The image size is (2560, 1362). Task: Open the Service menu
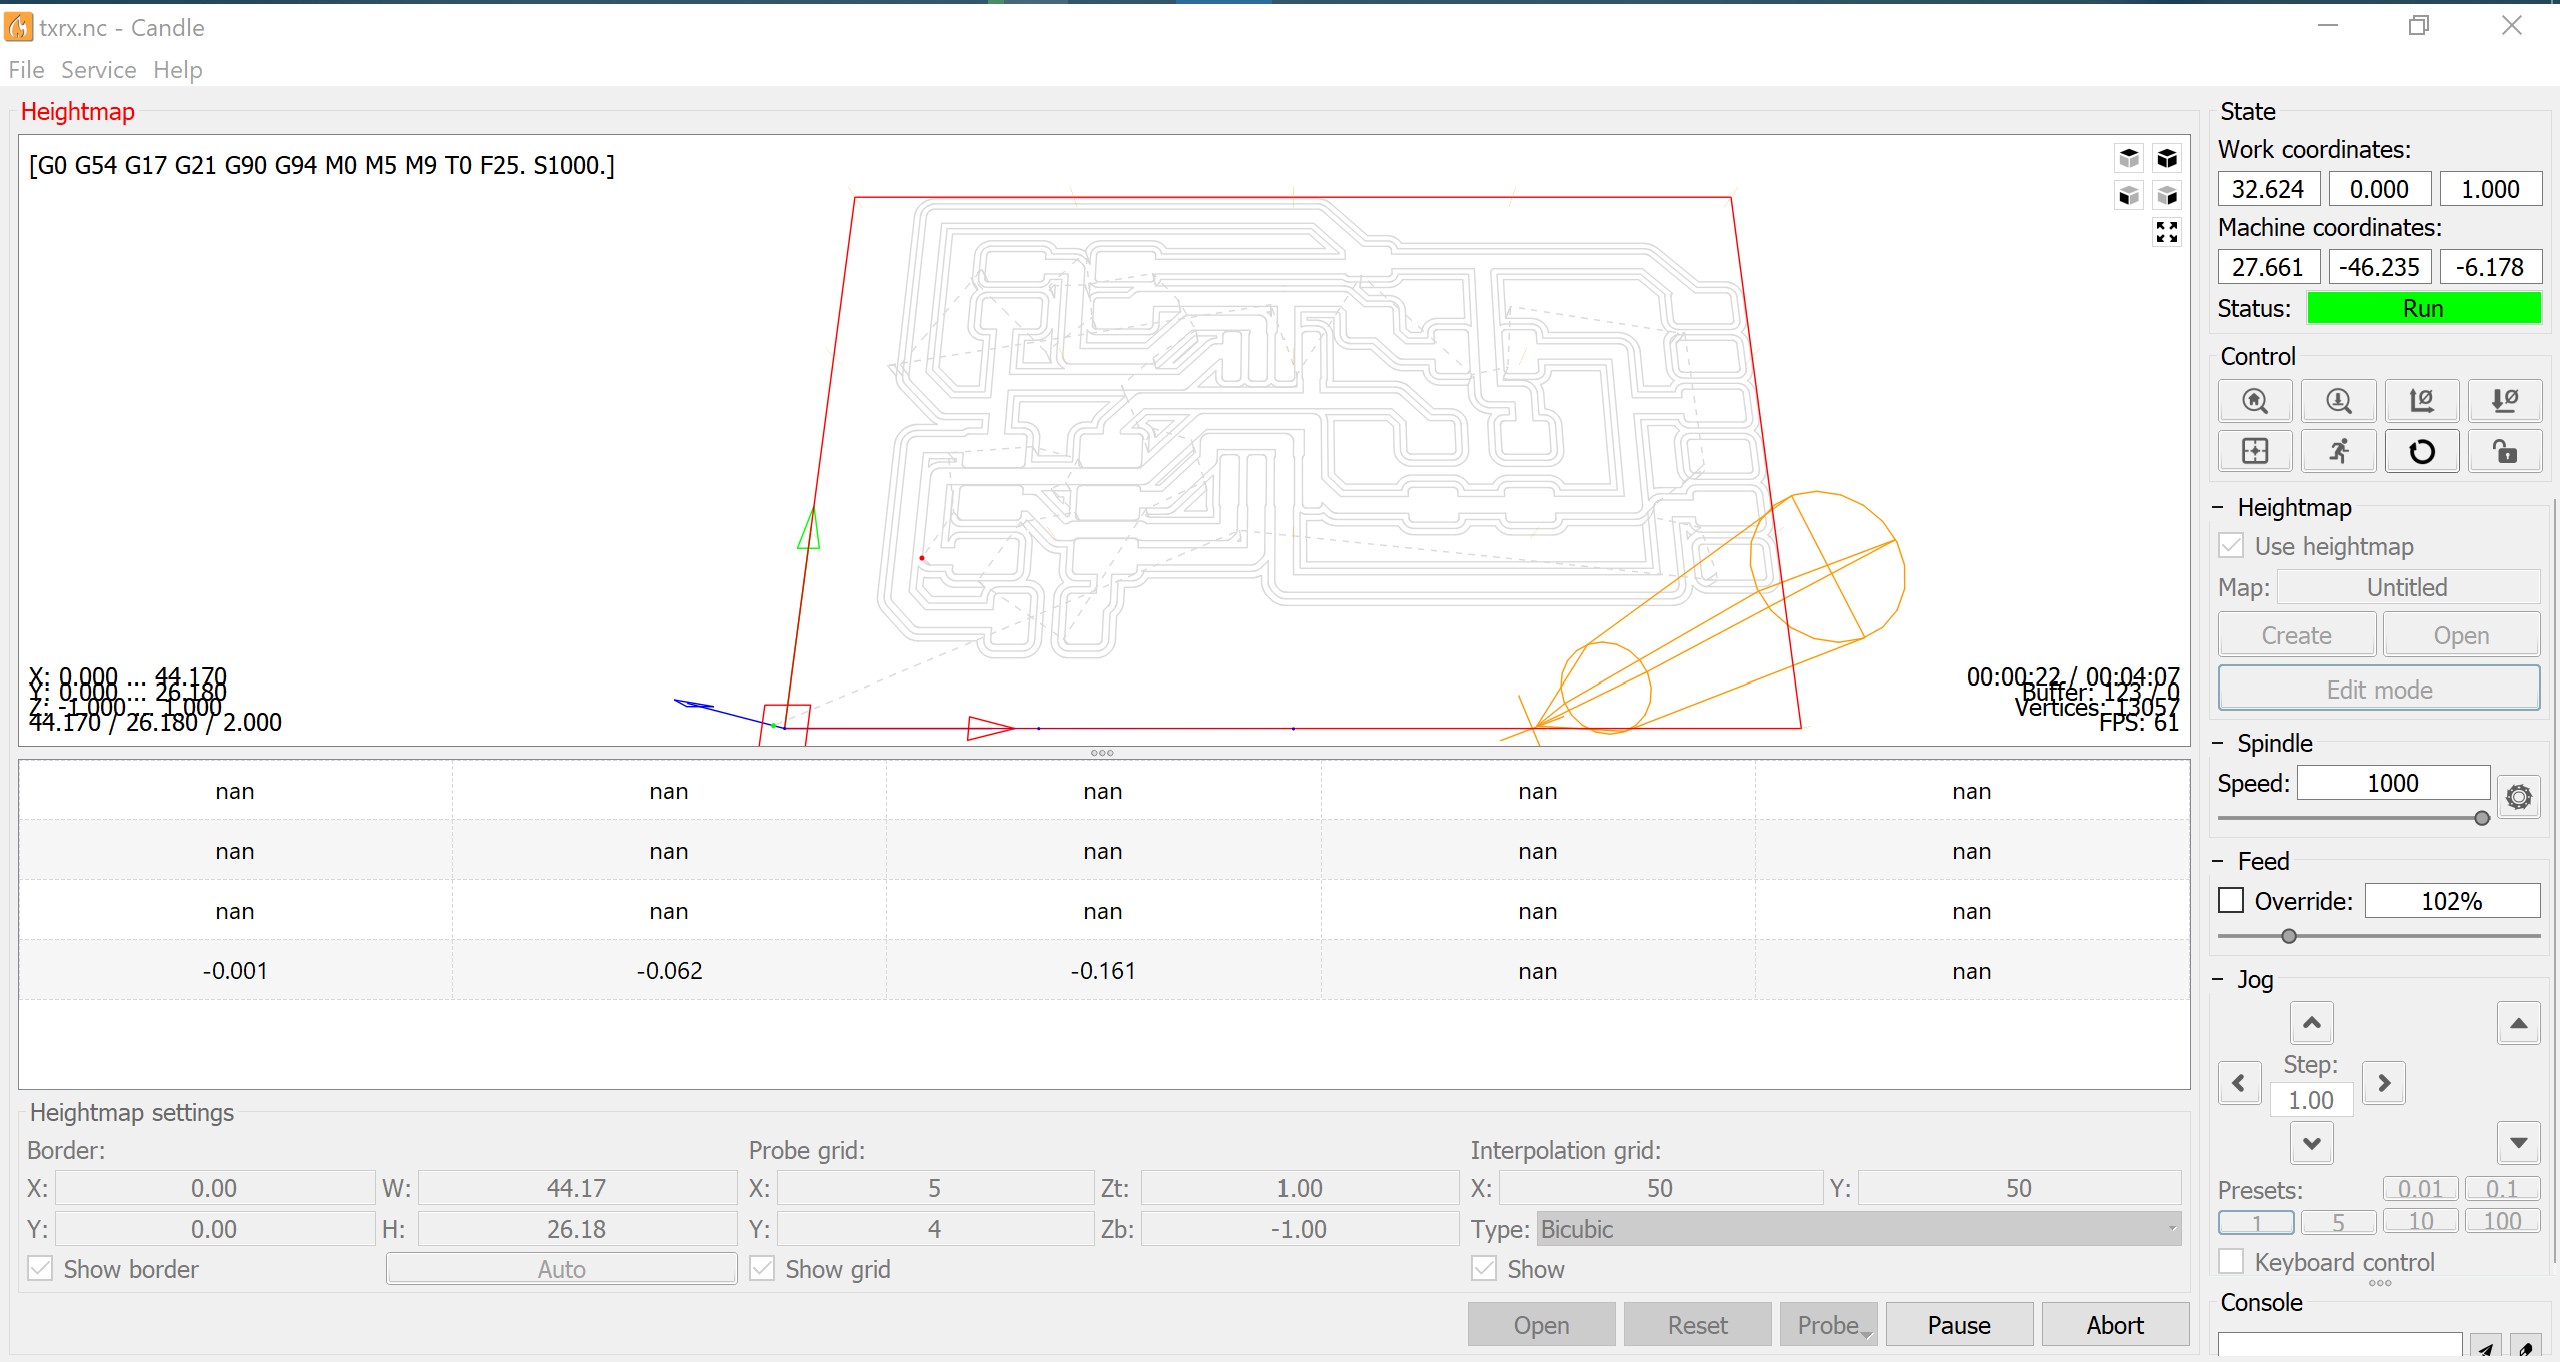coord(98,70)
